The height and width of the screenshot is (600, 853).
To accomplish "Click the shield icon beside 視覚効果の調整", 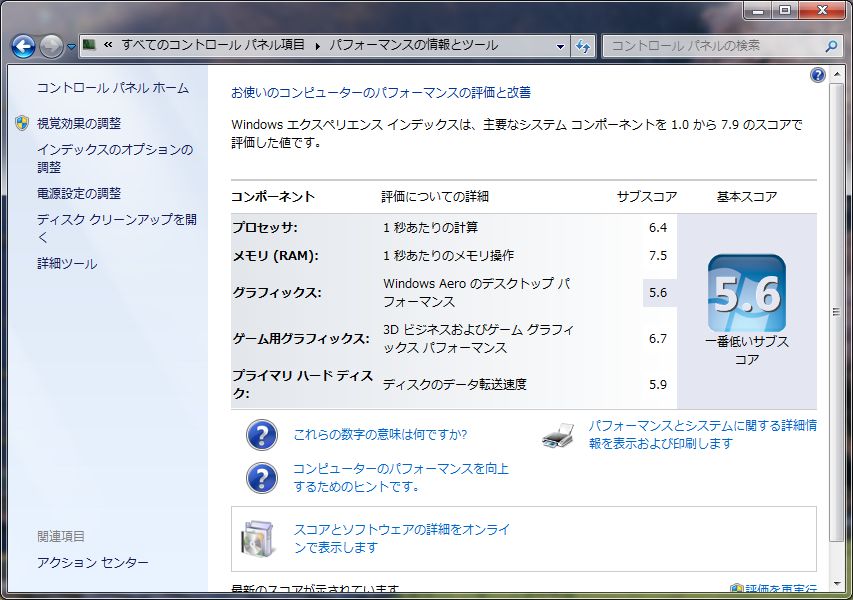I will (22, 123).
